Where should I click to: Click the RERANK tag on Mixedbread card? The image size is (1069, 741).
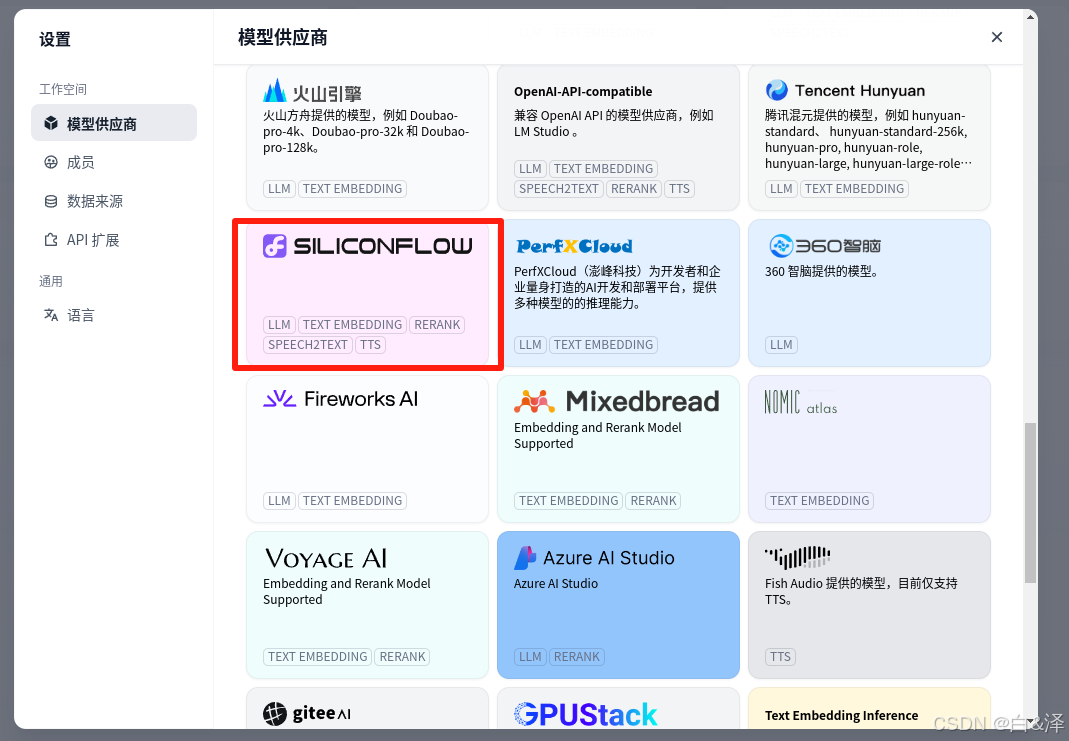653,501
